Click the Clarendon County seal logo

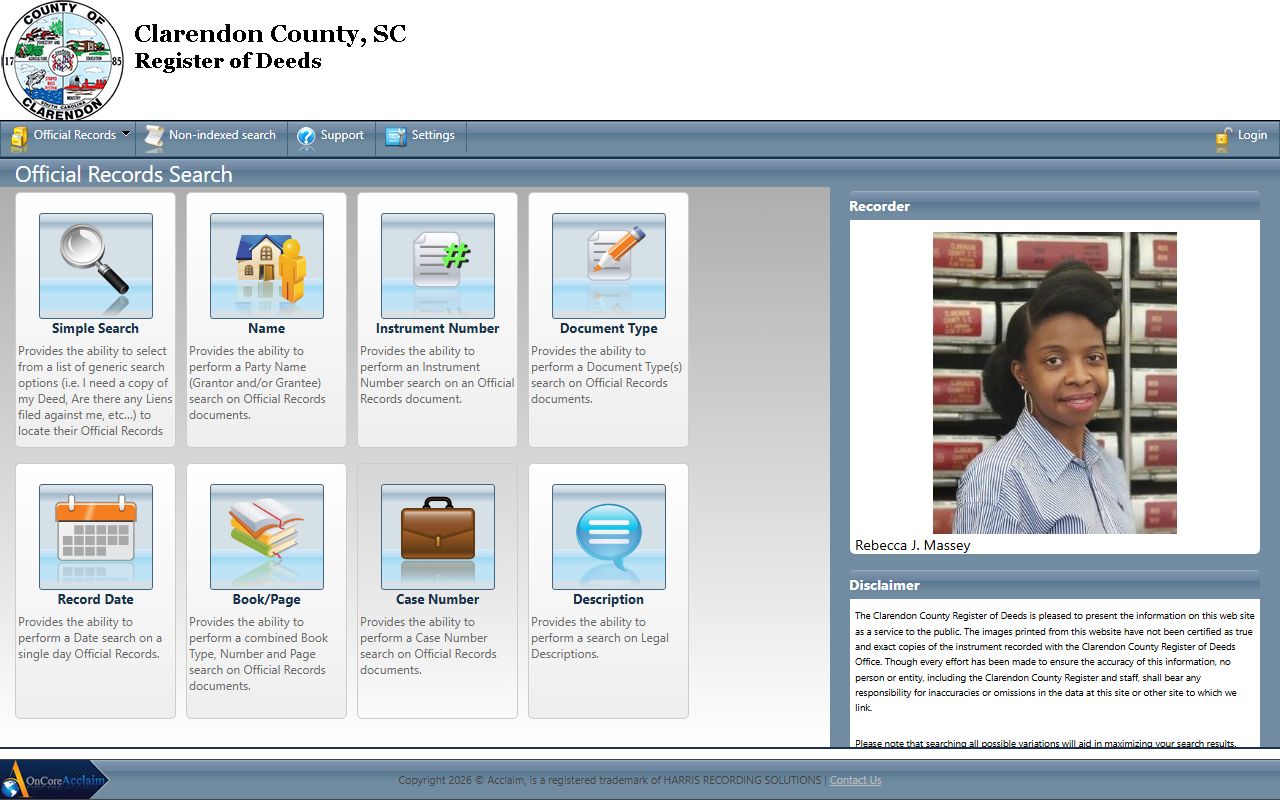coord(63,61)
